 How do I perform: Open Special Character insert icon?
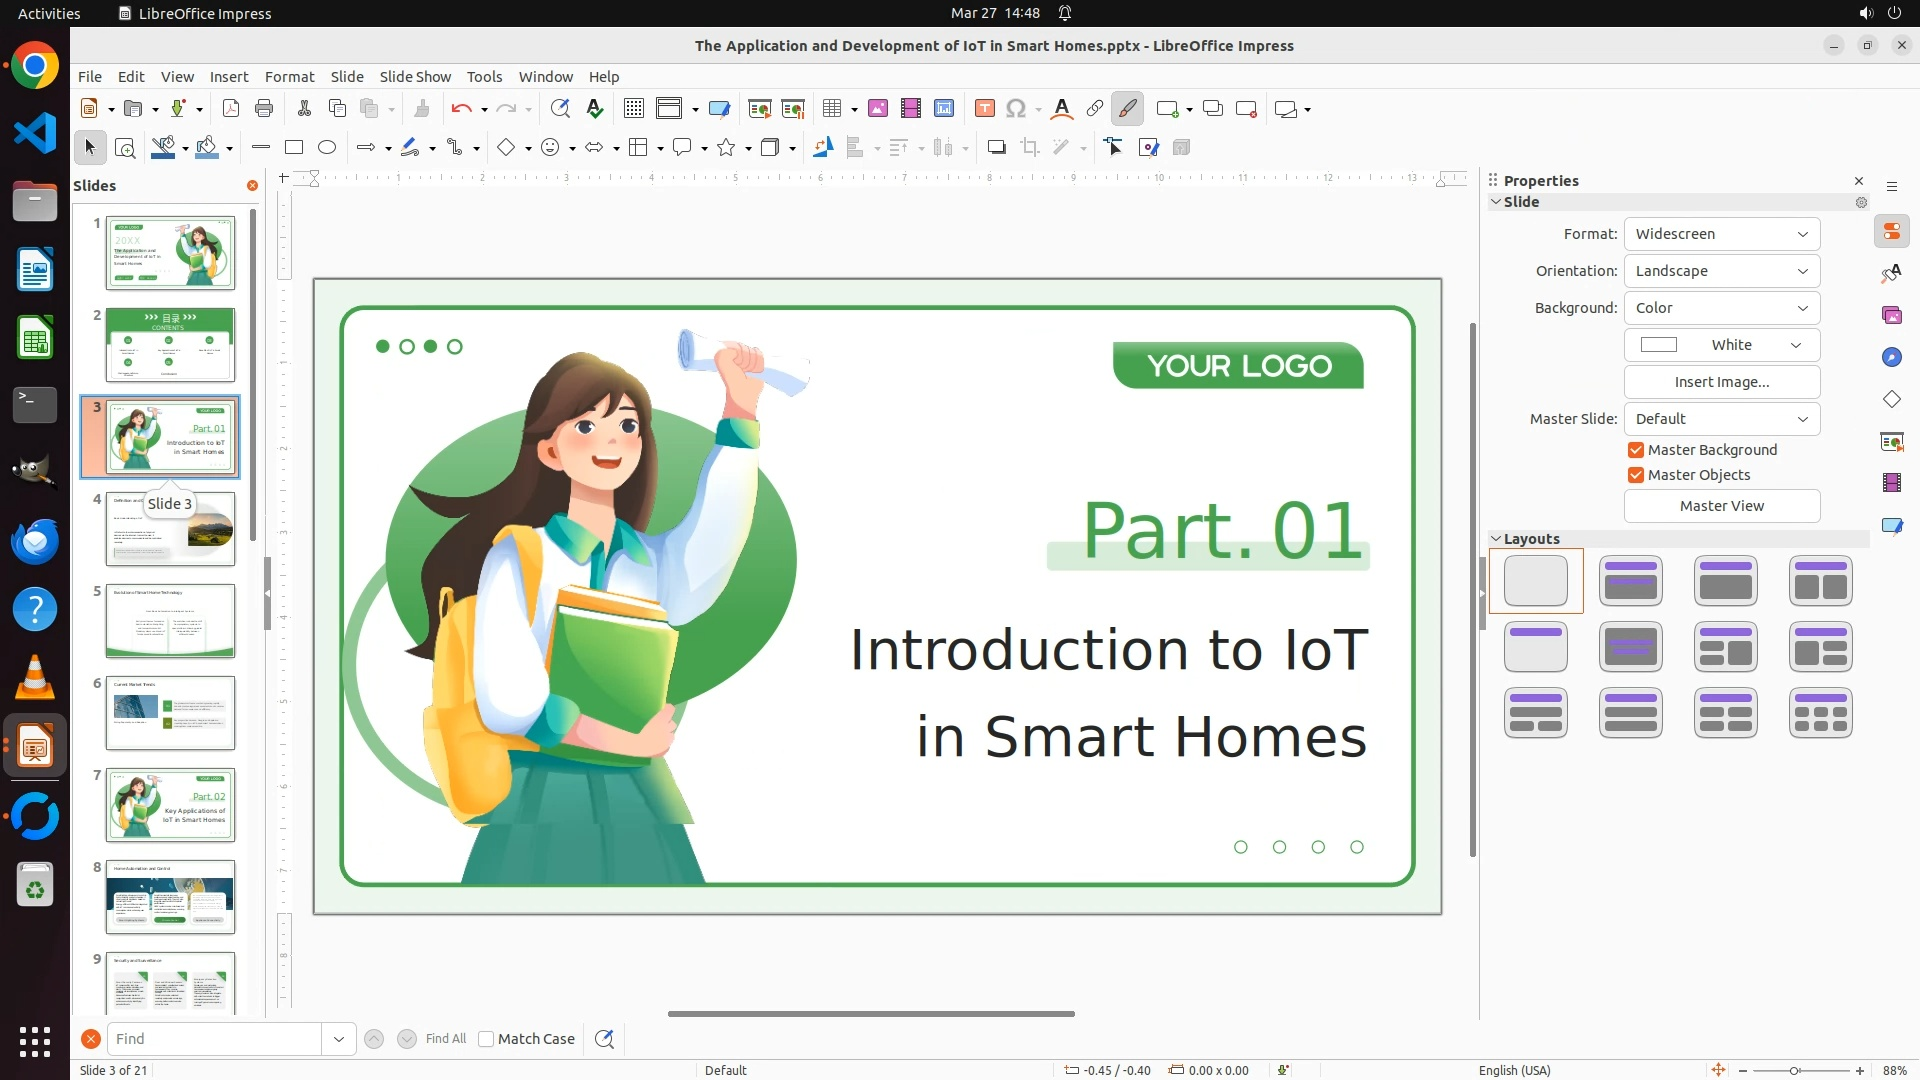[x=1016, y=109]
